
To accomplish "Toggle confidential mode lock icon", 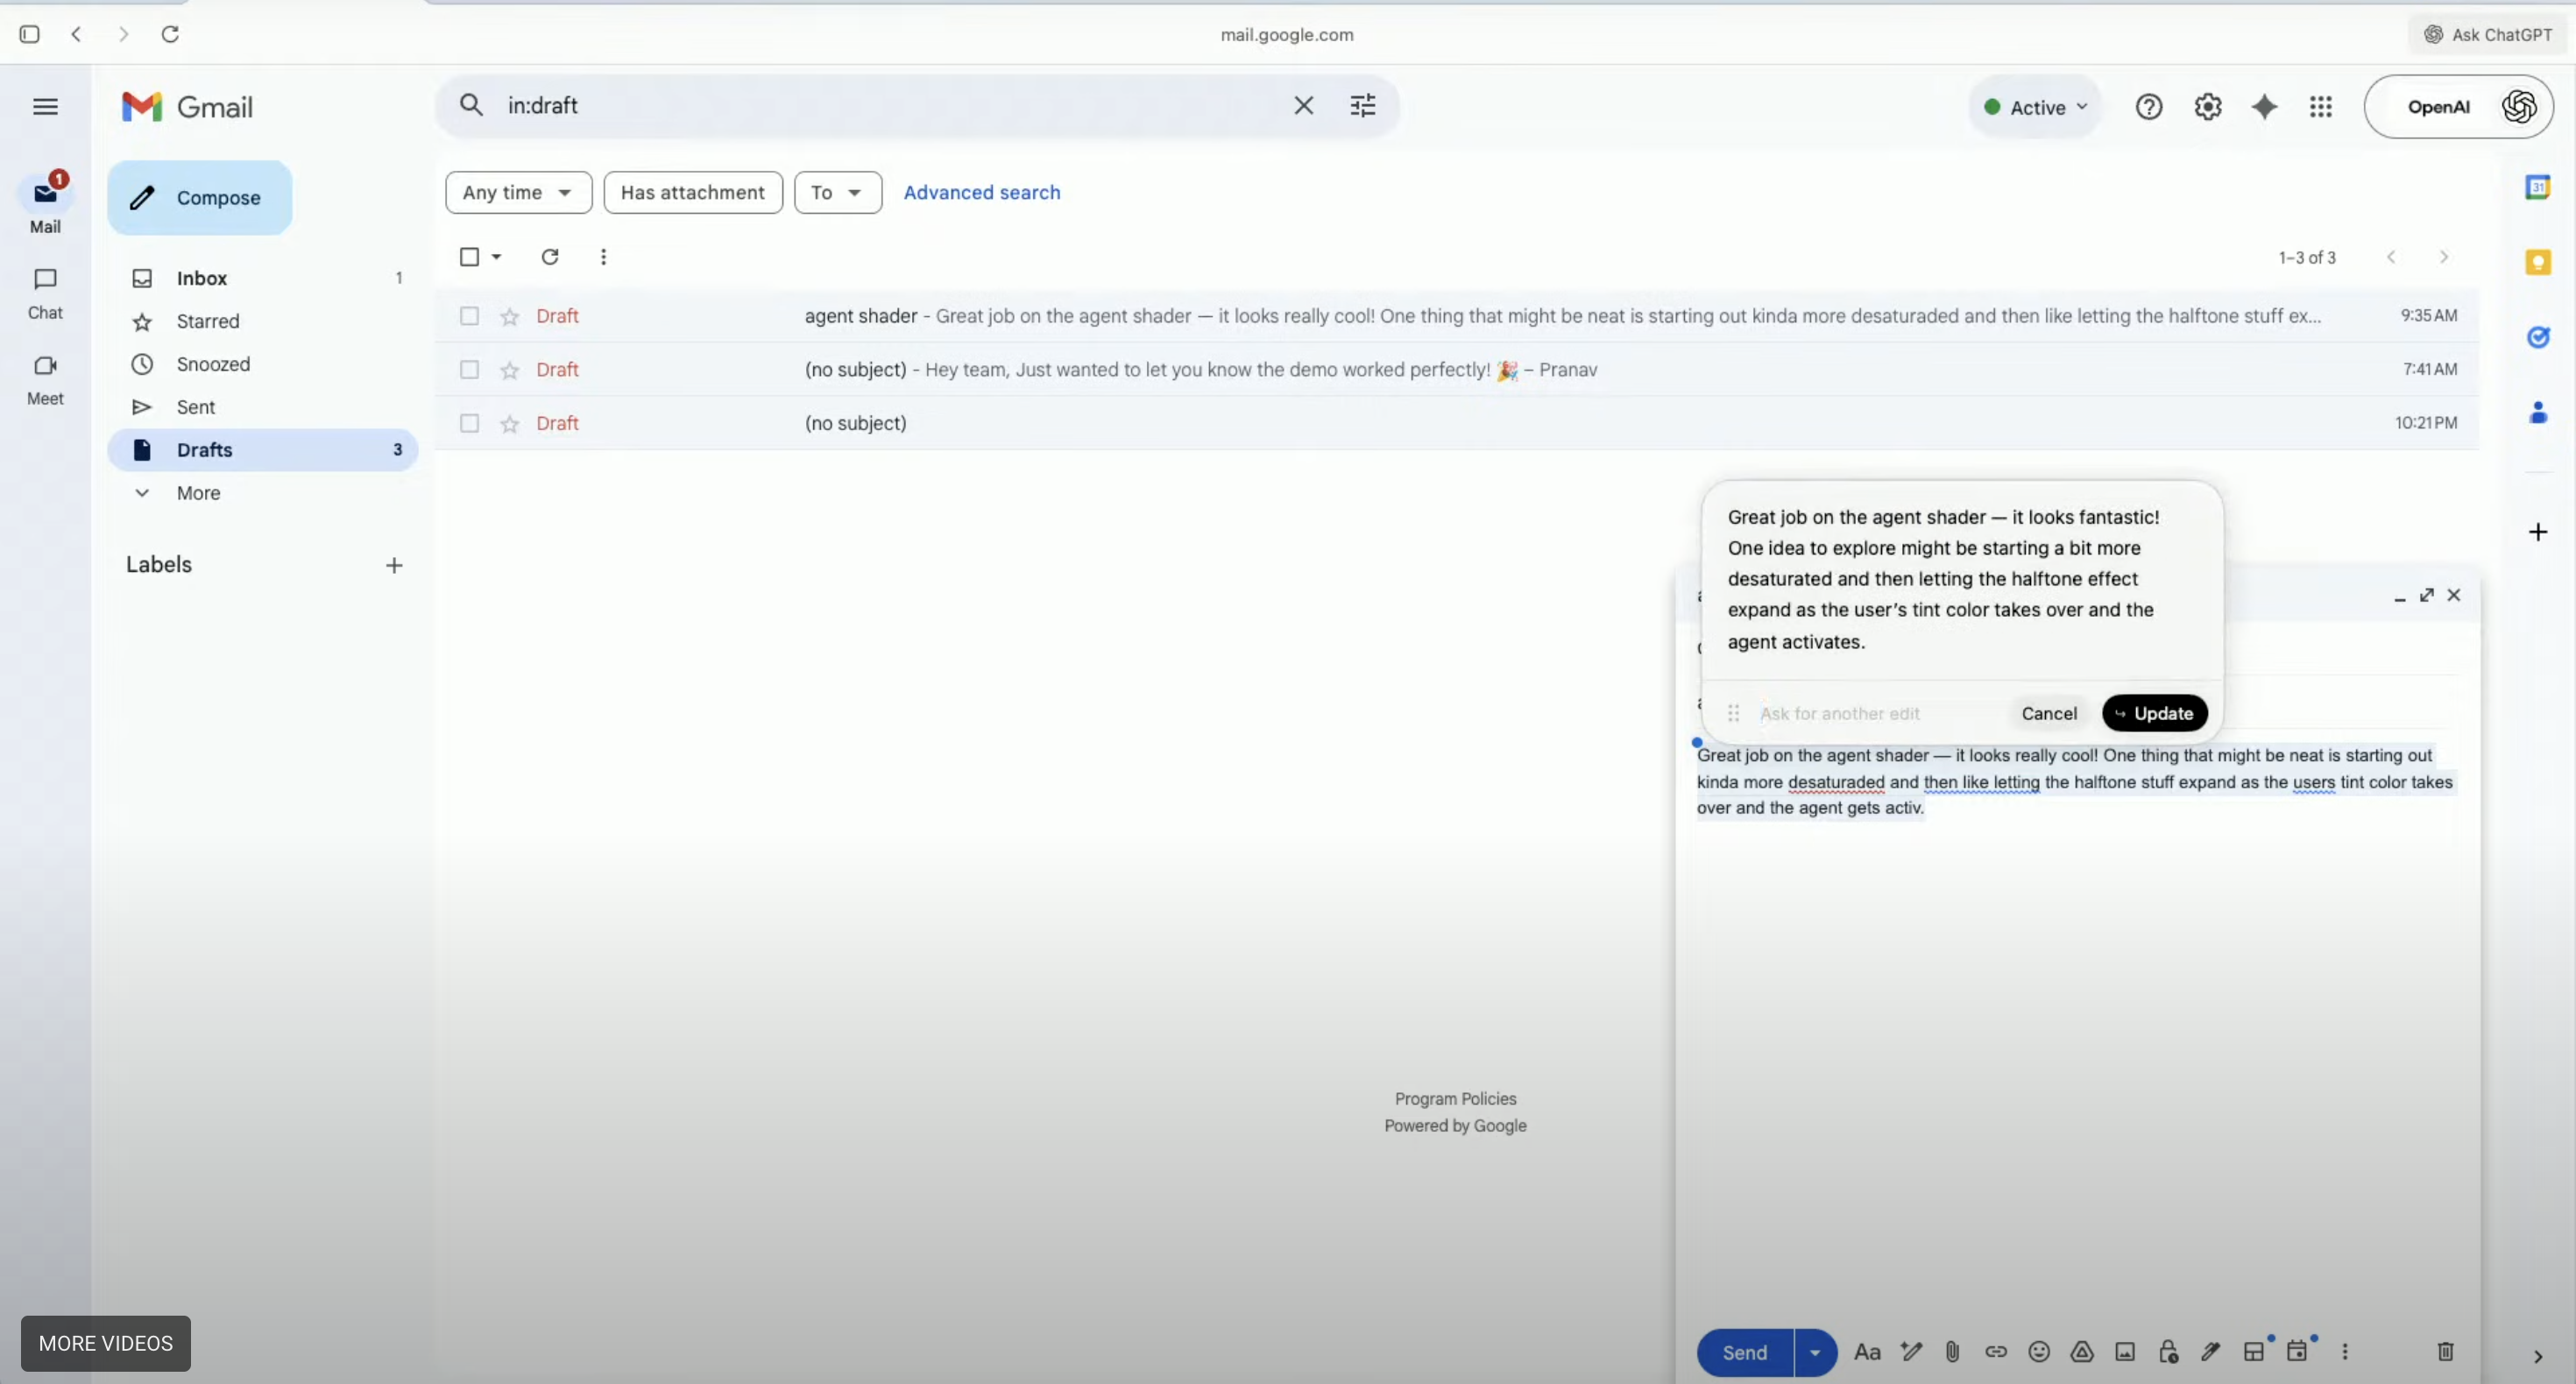I will (2168, 1352).
